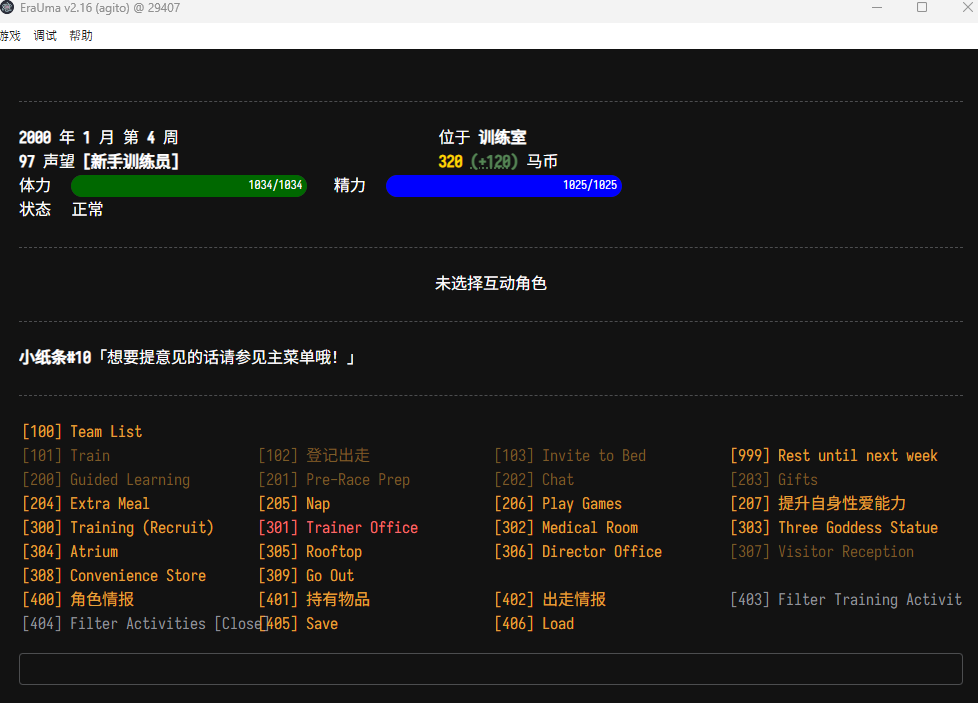This screenshot has width=978, height=703.
Task: Click the blue 精力 energy bar
Action: [x=504, y=186]
